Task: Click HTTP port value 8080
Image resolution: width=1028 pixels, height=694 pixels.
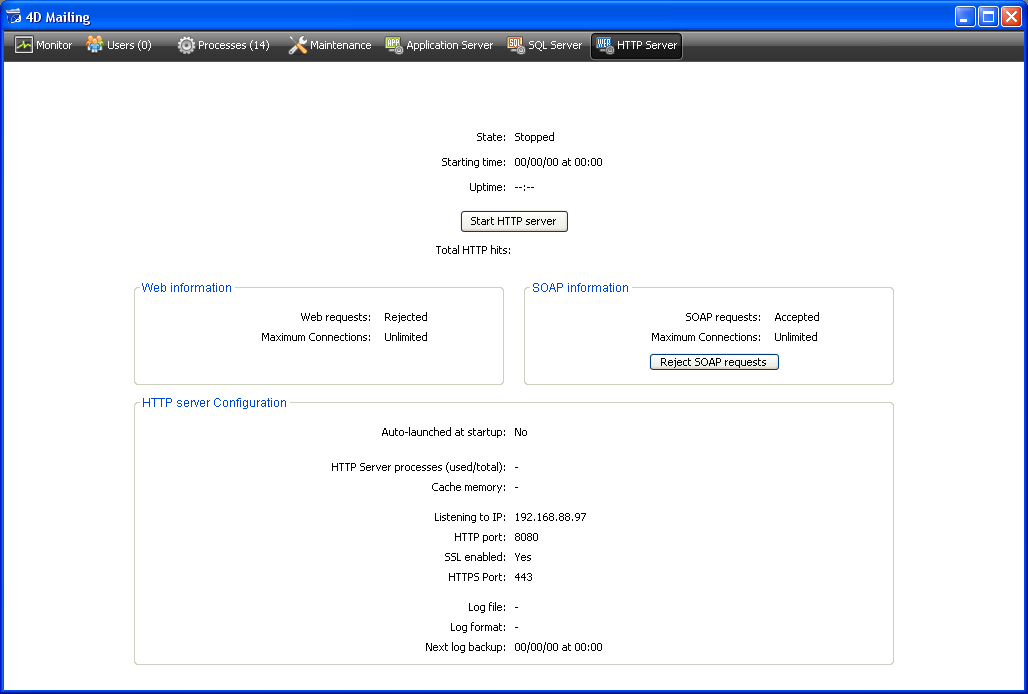Action: 526,537
